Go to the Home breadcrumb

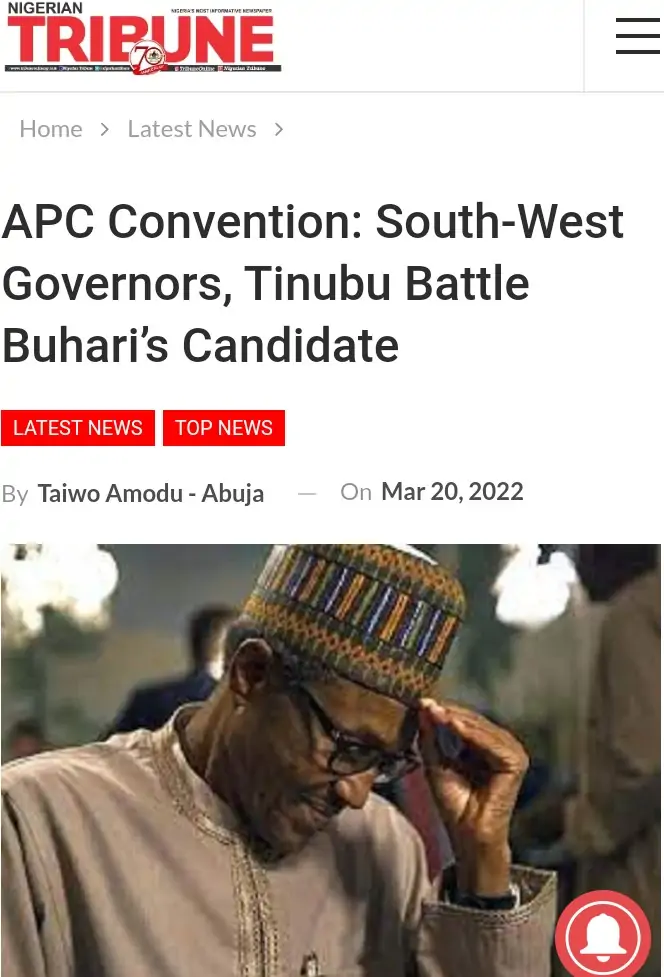pos(51,129)
